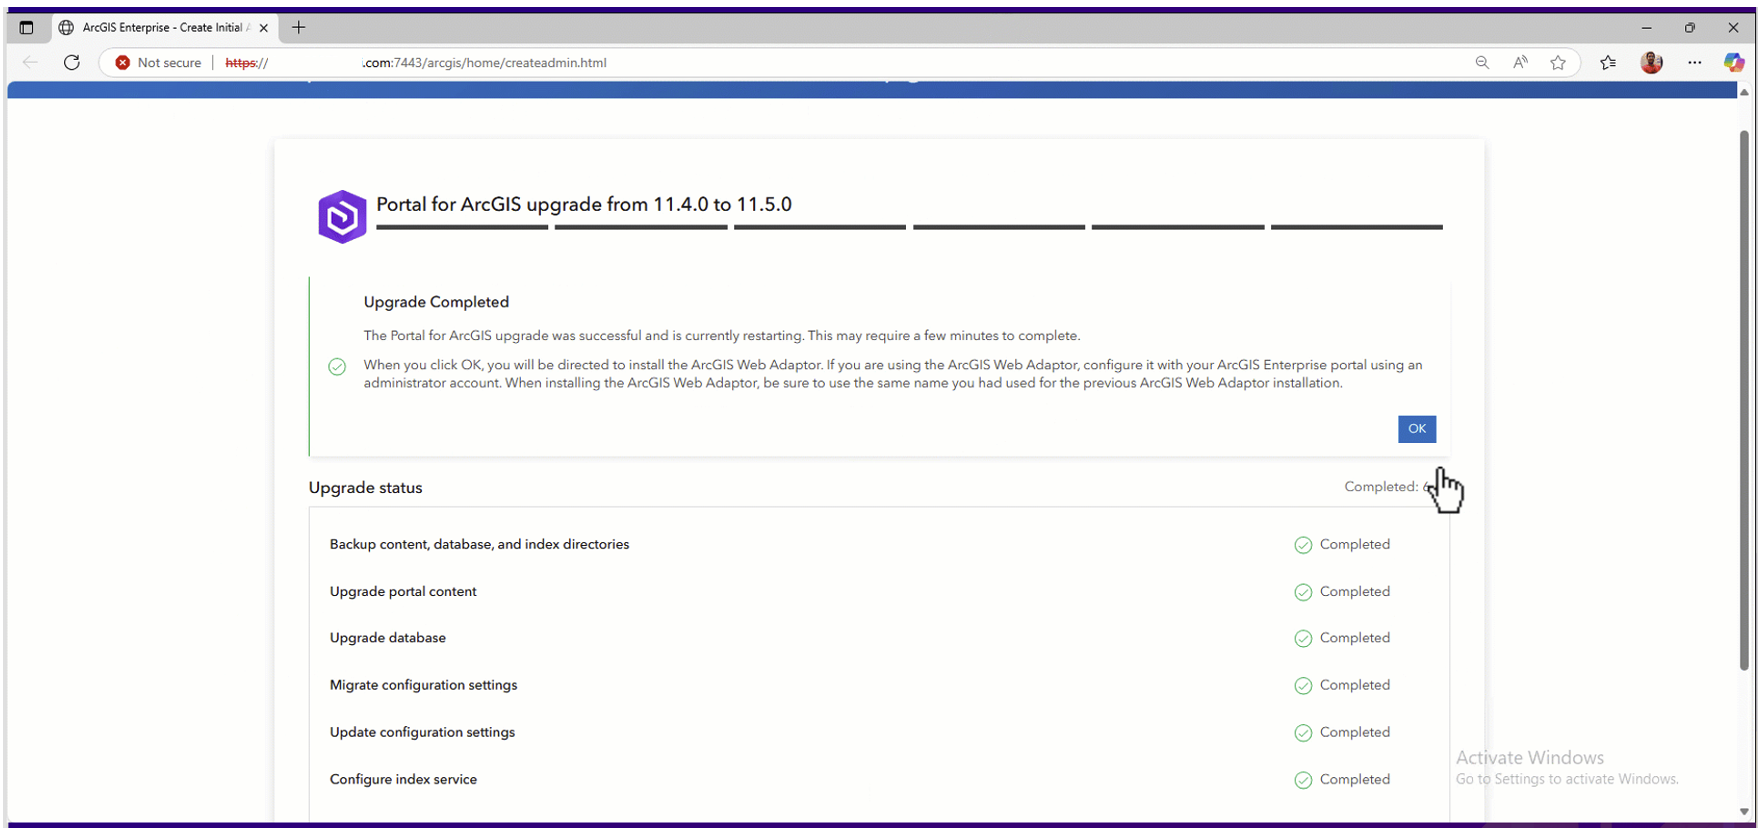
Task: Click 'Upgrade database' row text
Action: (388, 638)
